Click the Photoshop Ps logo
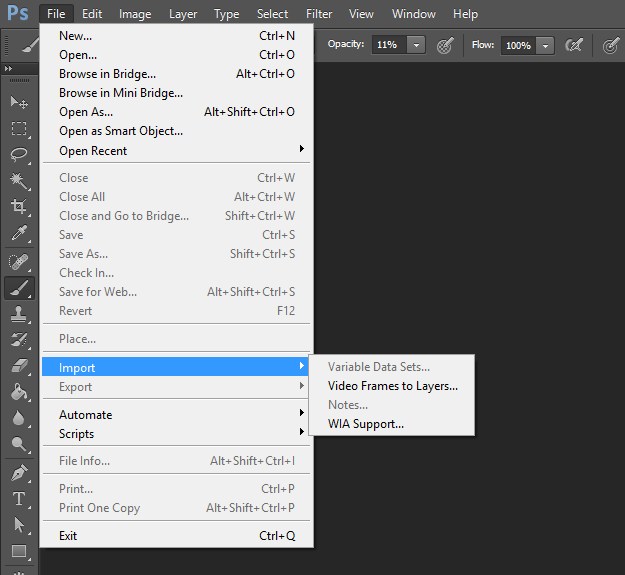Image resolution: width=625 pixels, height=575 pixels. (x=18, y=13)
